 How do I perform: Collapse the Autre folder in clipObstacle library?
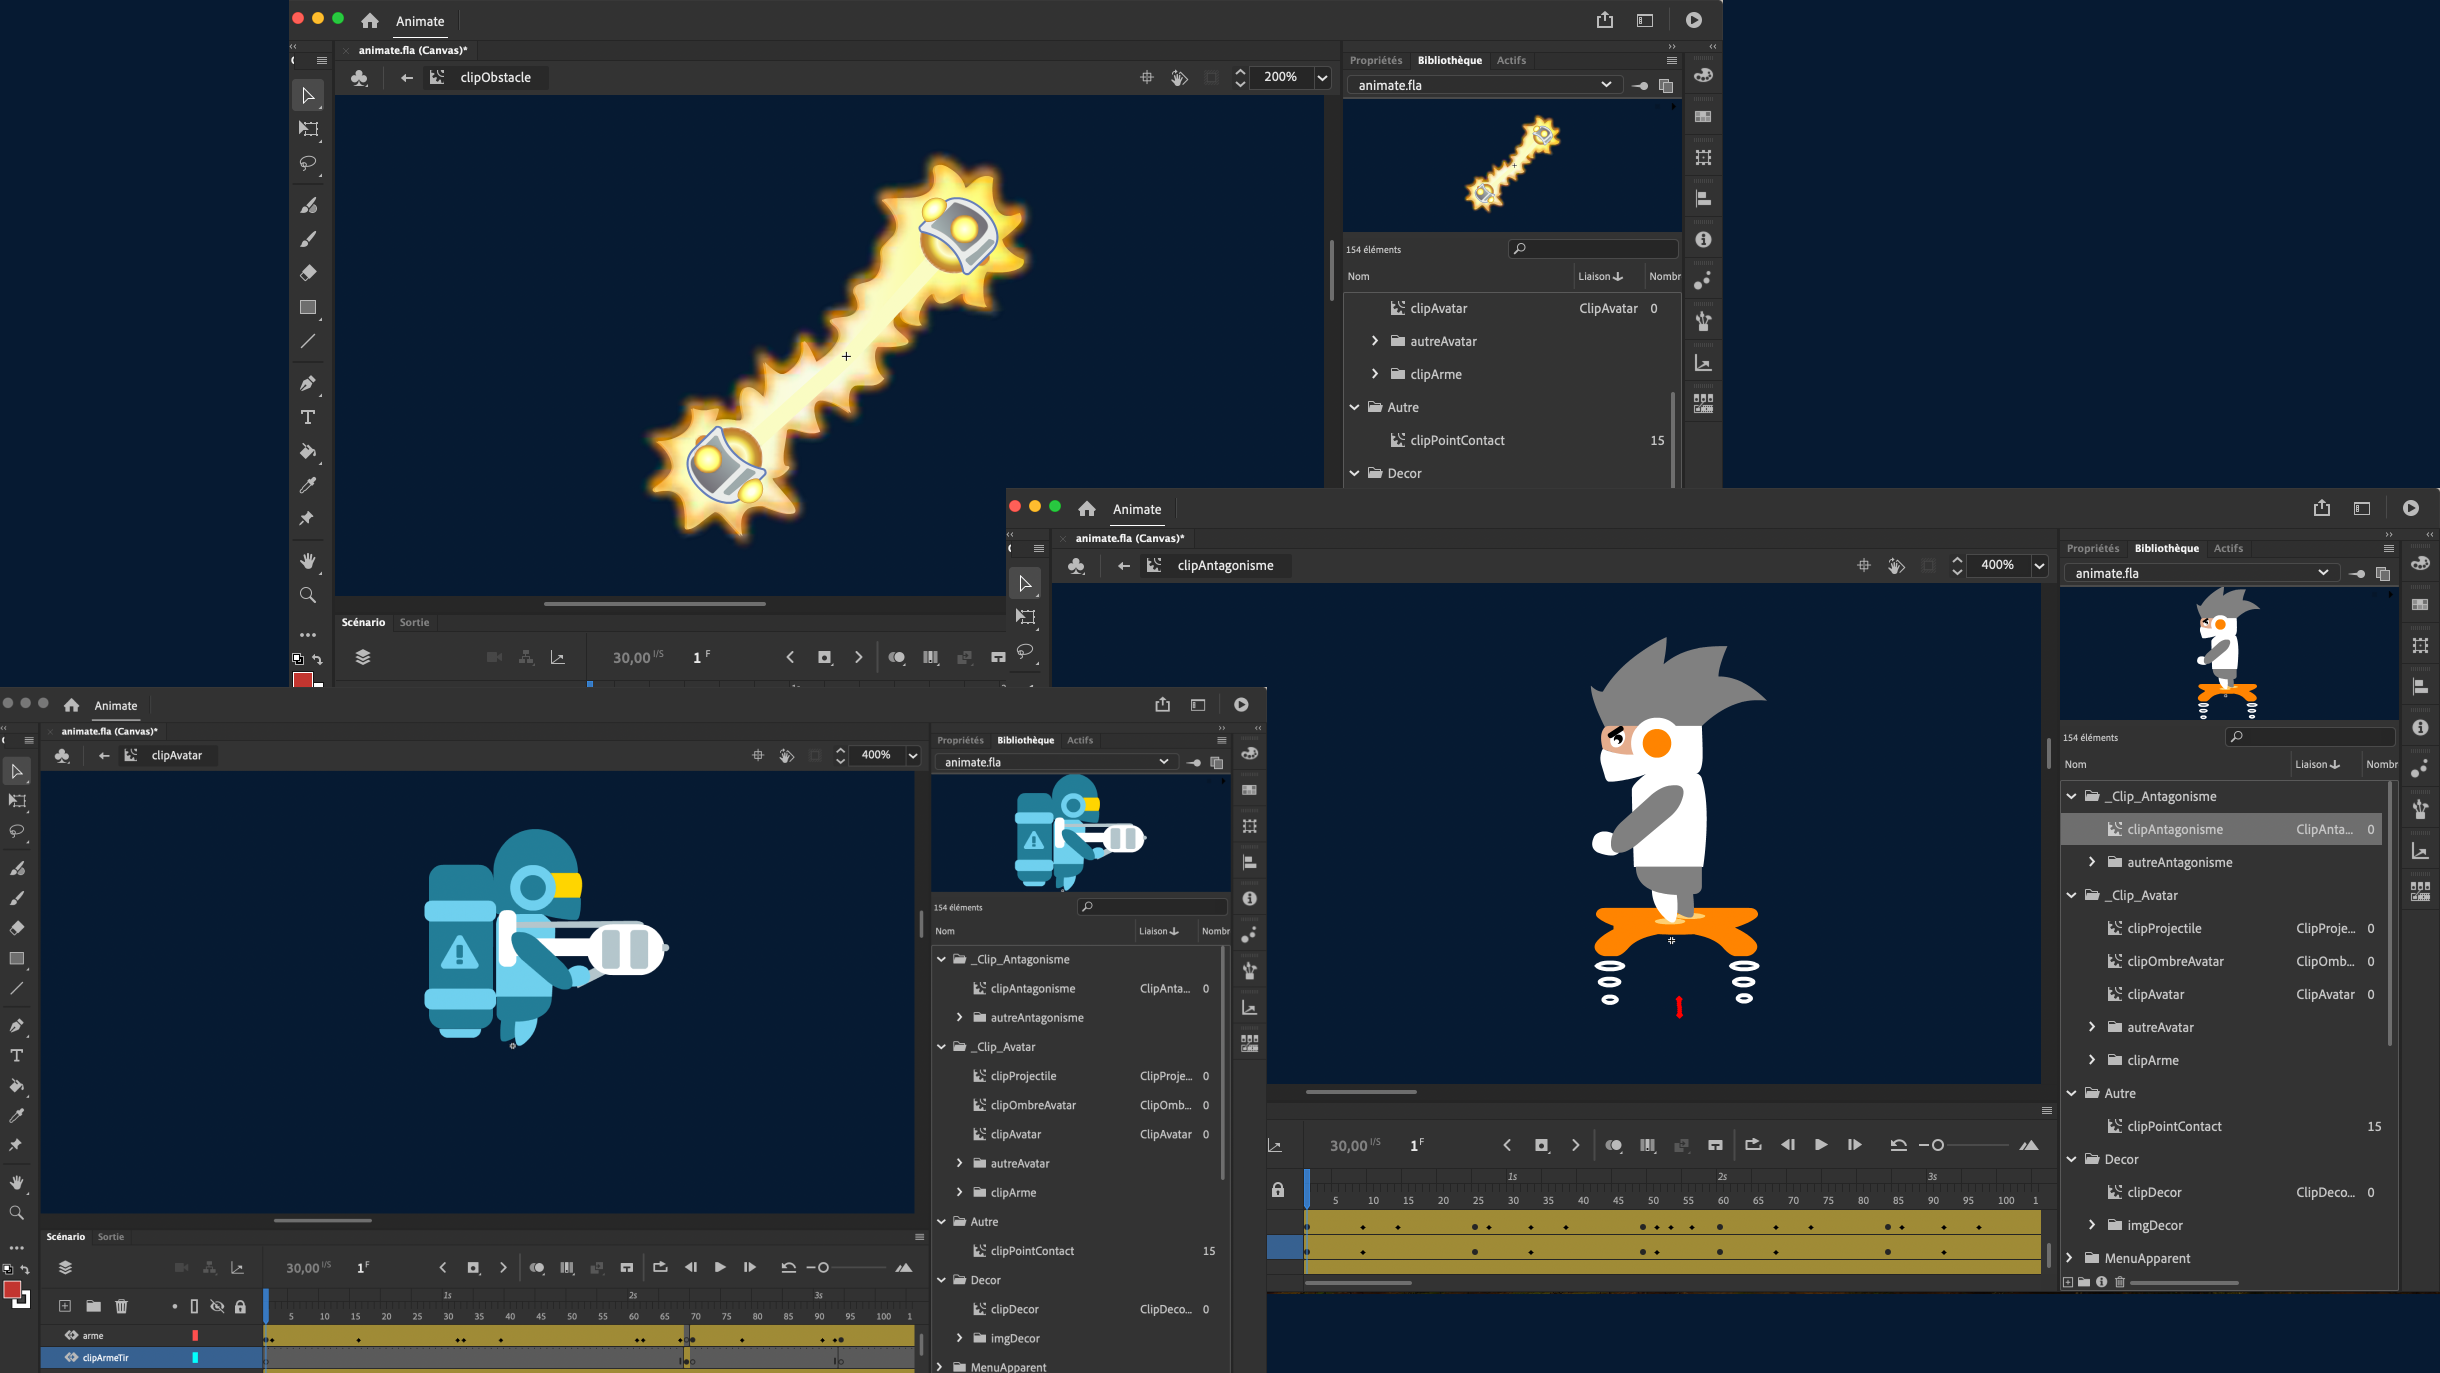(1354, 407)
